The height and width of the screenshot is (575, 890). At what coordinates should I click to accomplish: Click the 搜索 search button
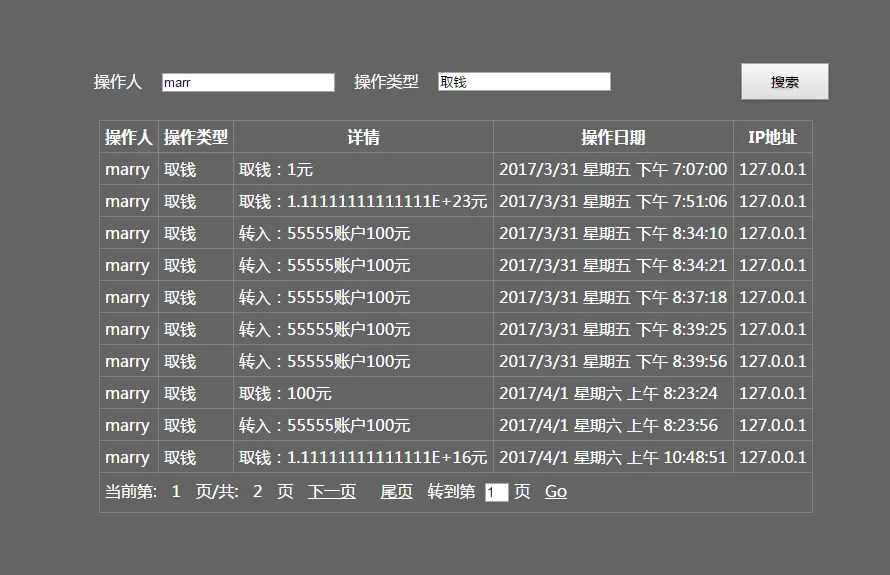784,82
